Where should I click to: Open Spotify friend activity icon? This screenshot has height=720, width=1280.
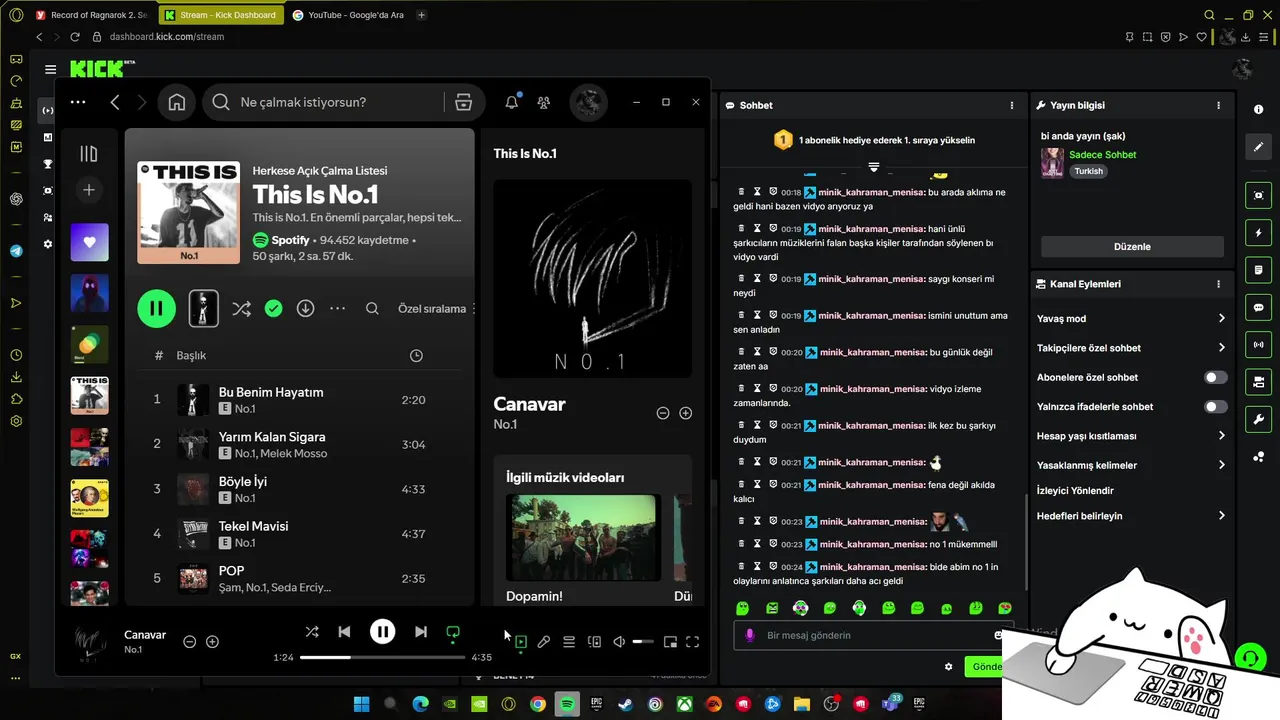543,102
